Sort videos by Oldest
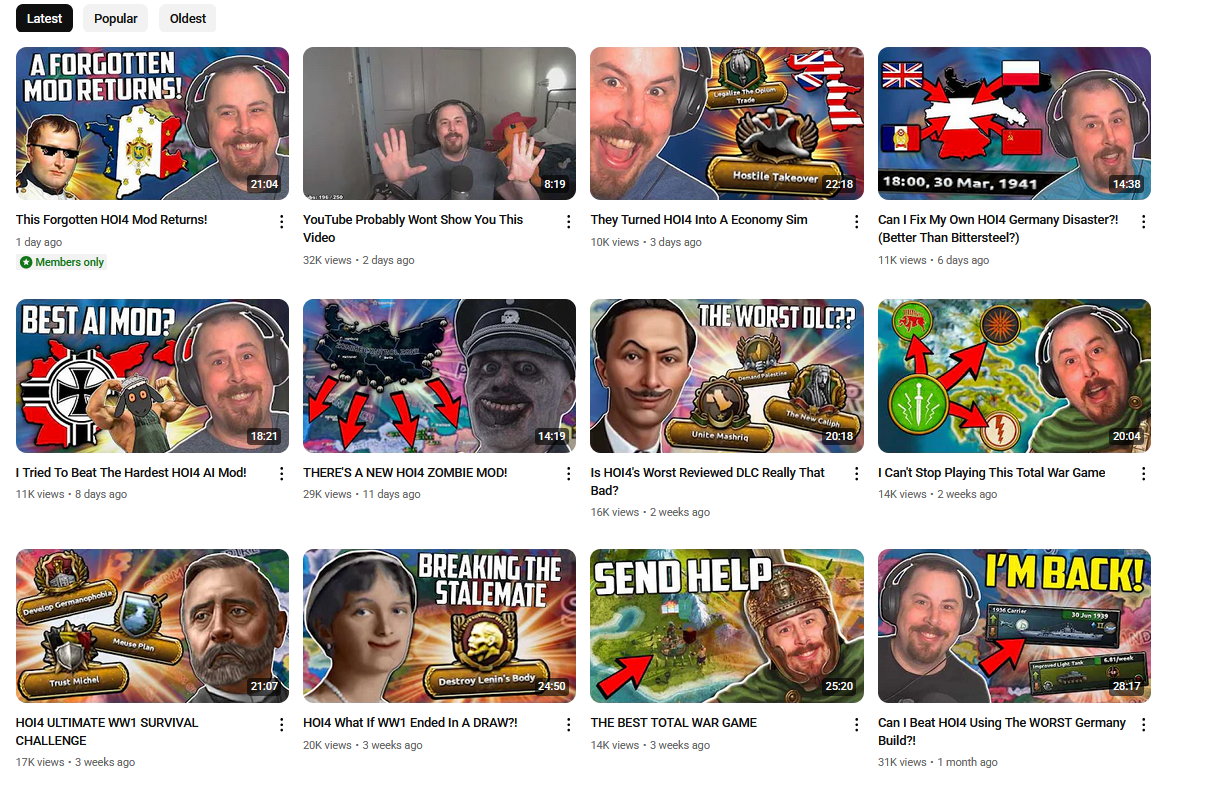The image size is (1215, 789). click(188, 18)
